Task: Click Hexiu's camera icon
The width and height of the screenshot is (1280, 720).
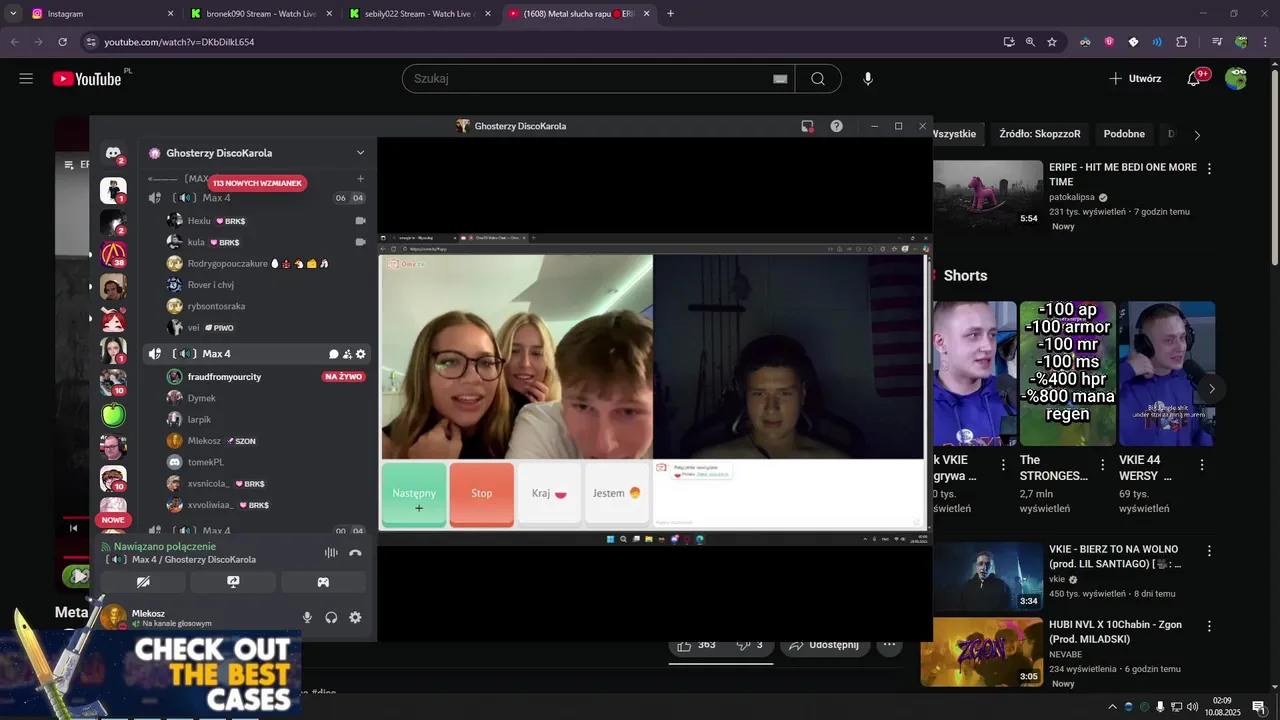Action: [360, 221]
